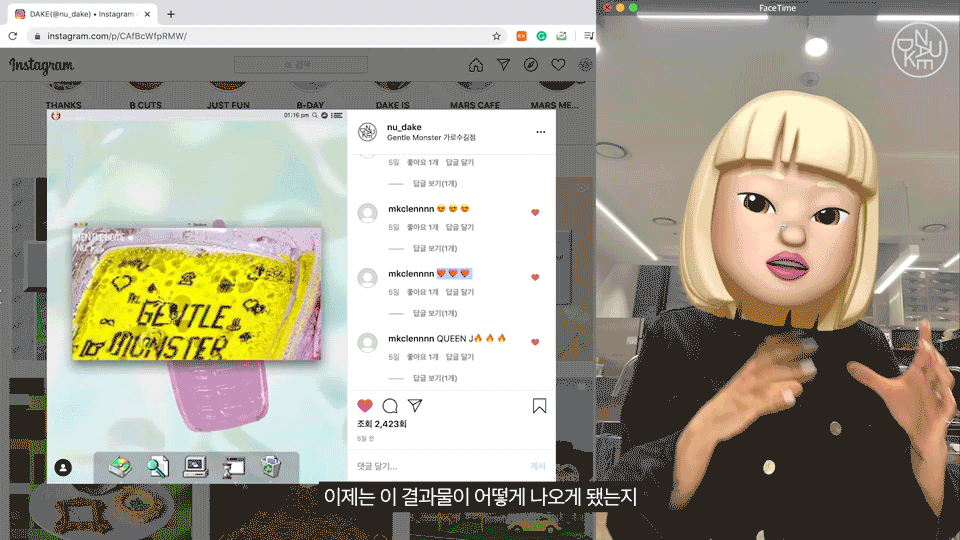Open the green Grammarly extension icon
This screenshot has height=540, width=960.
click(x=541, y=36)
